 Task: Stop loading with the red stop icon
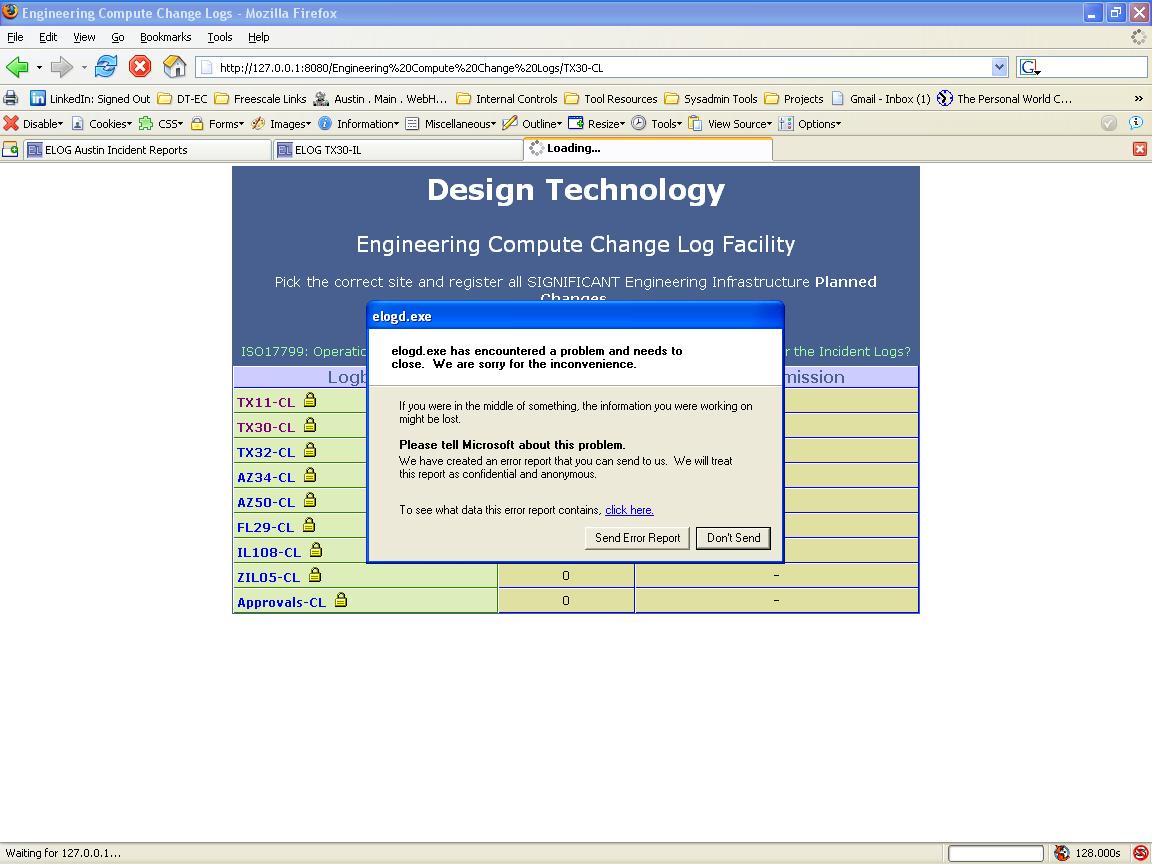[x=140, y=67]
